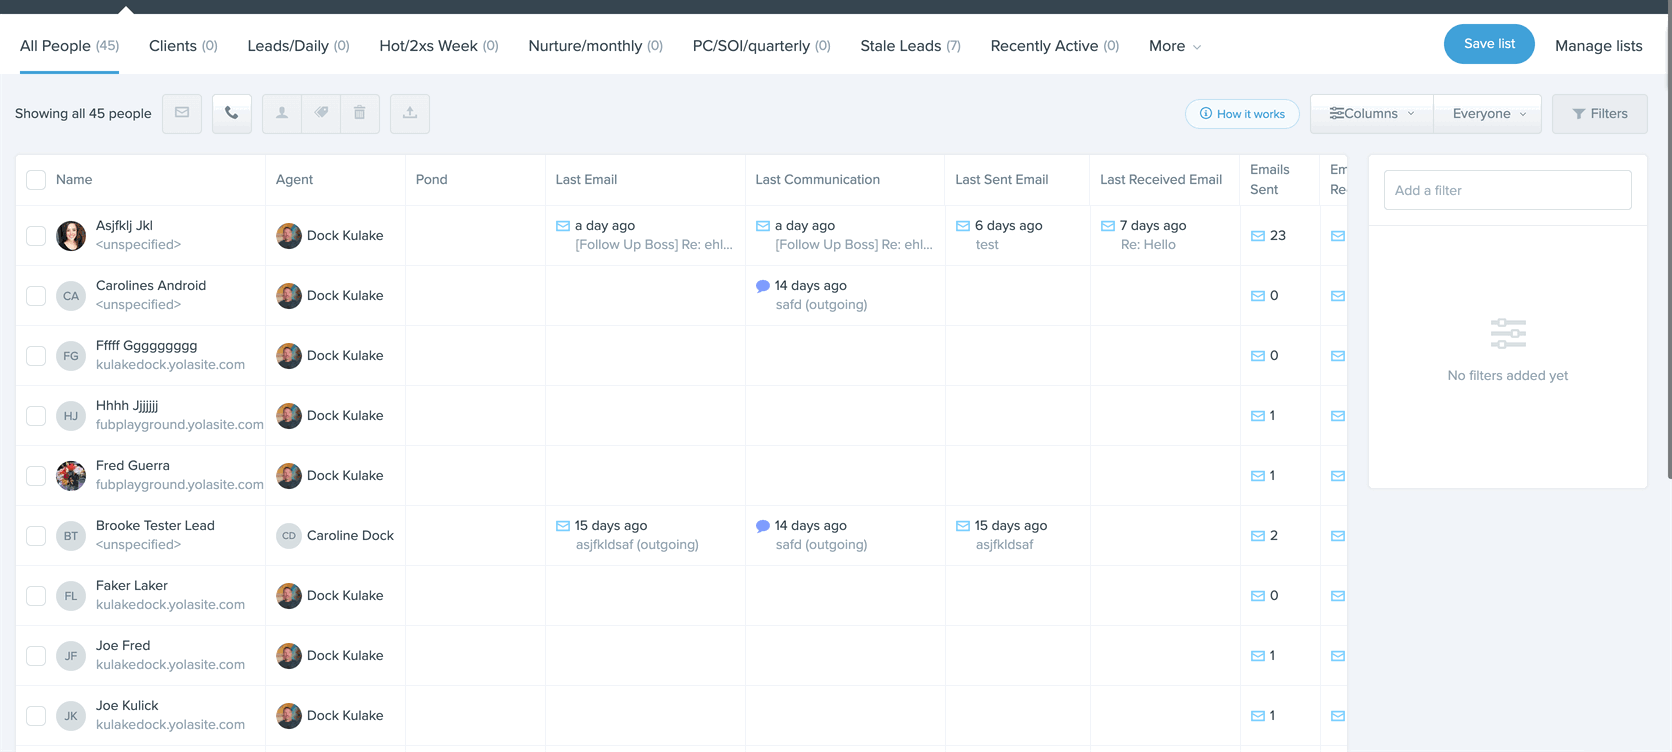Open the Hot/2xs Week tab
Screen dimensions: 1672x752
pos(439,46)
